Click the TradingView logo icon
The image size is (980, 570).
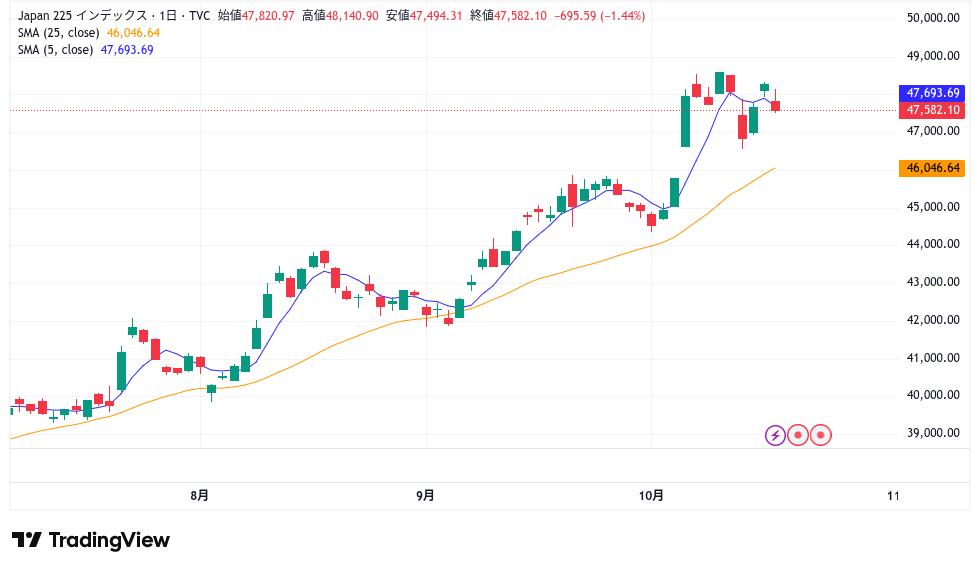[27, 540]
